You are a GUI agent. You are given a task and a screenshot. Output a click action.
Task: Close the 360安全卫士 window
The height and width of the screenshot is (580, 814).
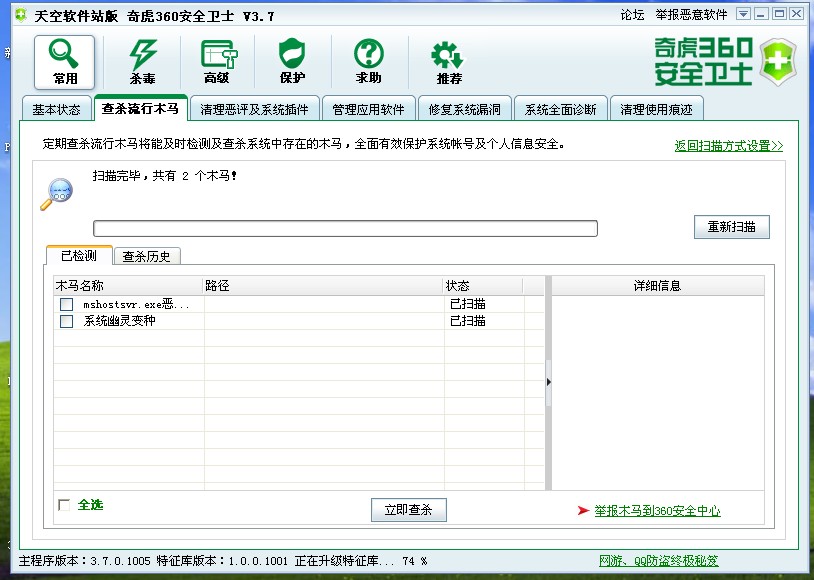[796, 14]
